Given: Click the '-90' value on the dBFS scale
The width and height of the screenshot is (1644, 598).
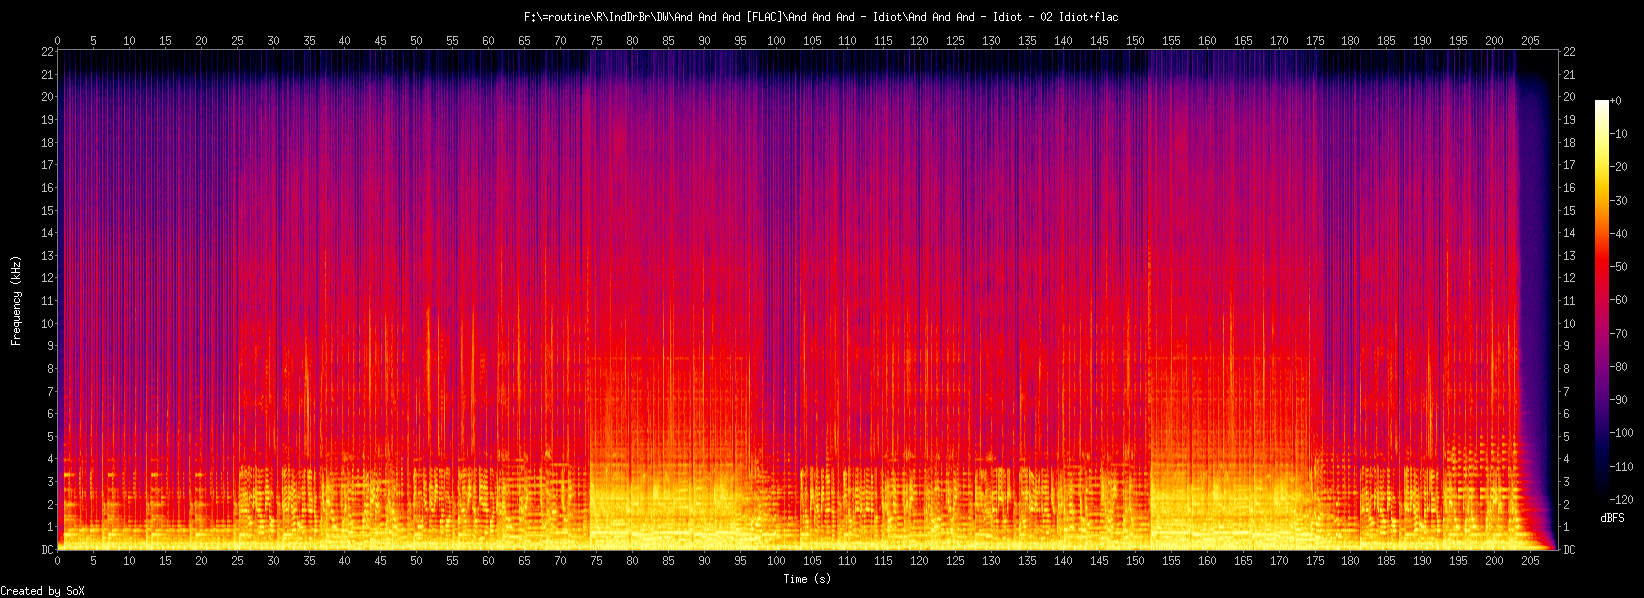Looking at the screenshot, I should [1619, 400].
